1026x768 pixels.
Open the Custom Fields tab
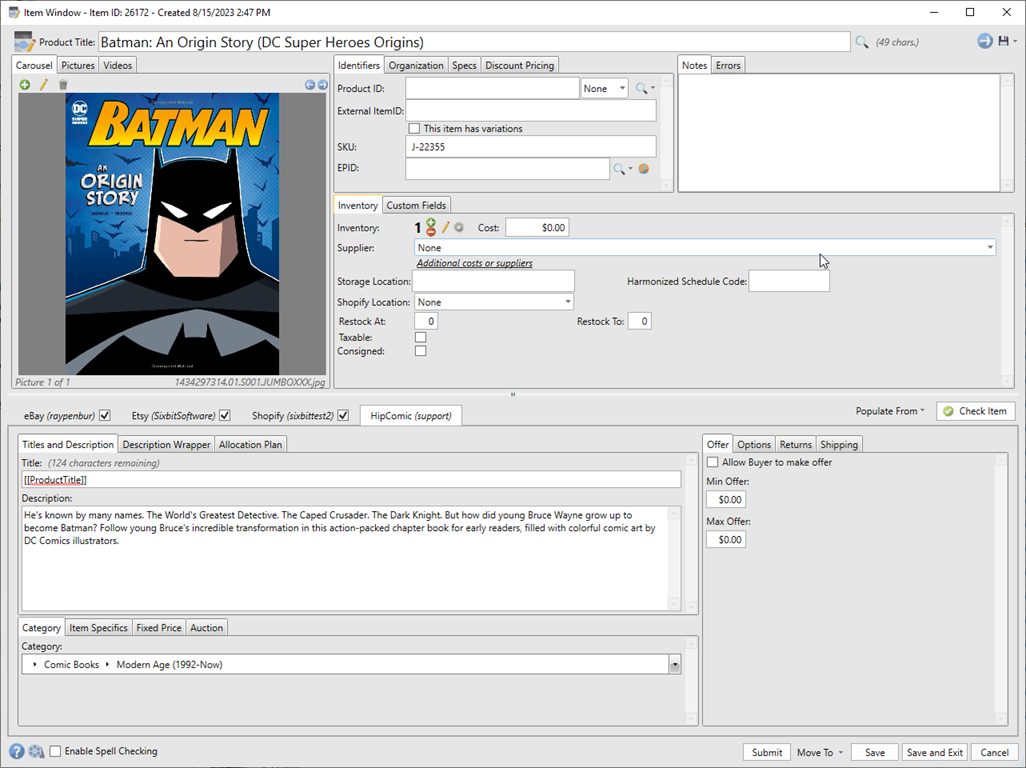[416, 205]
